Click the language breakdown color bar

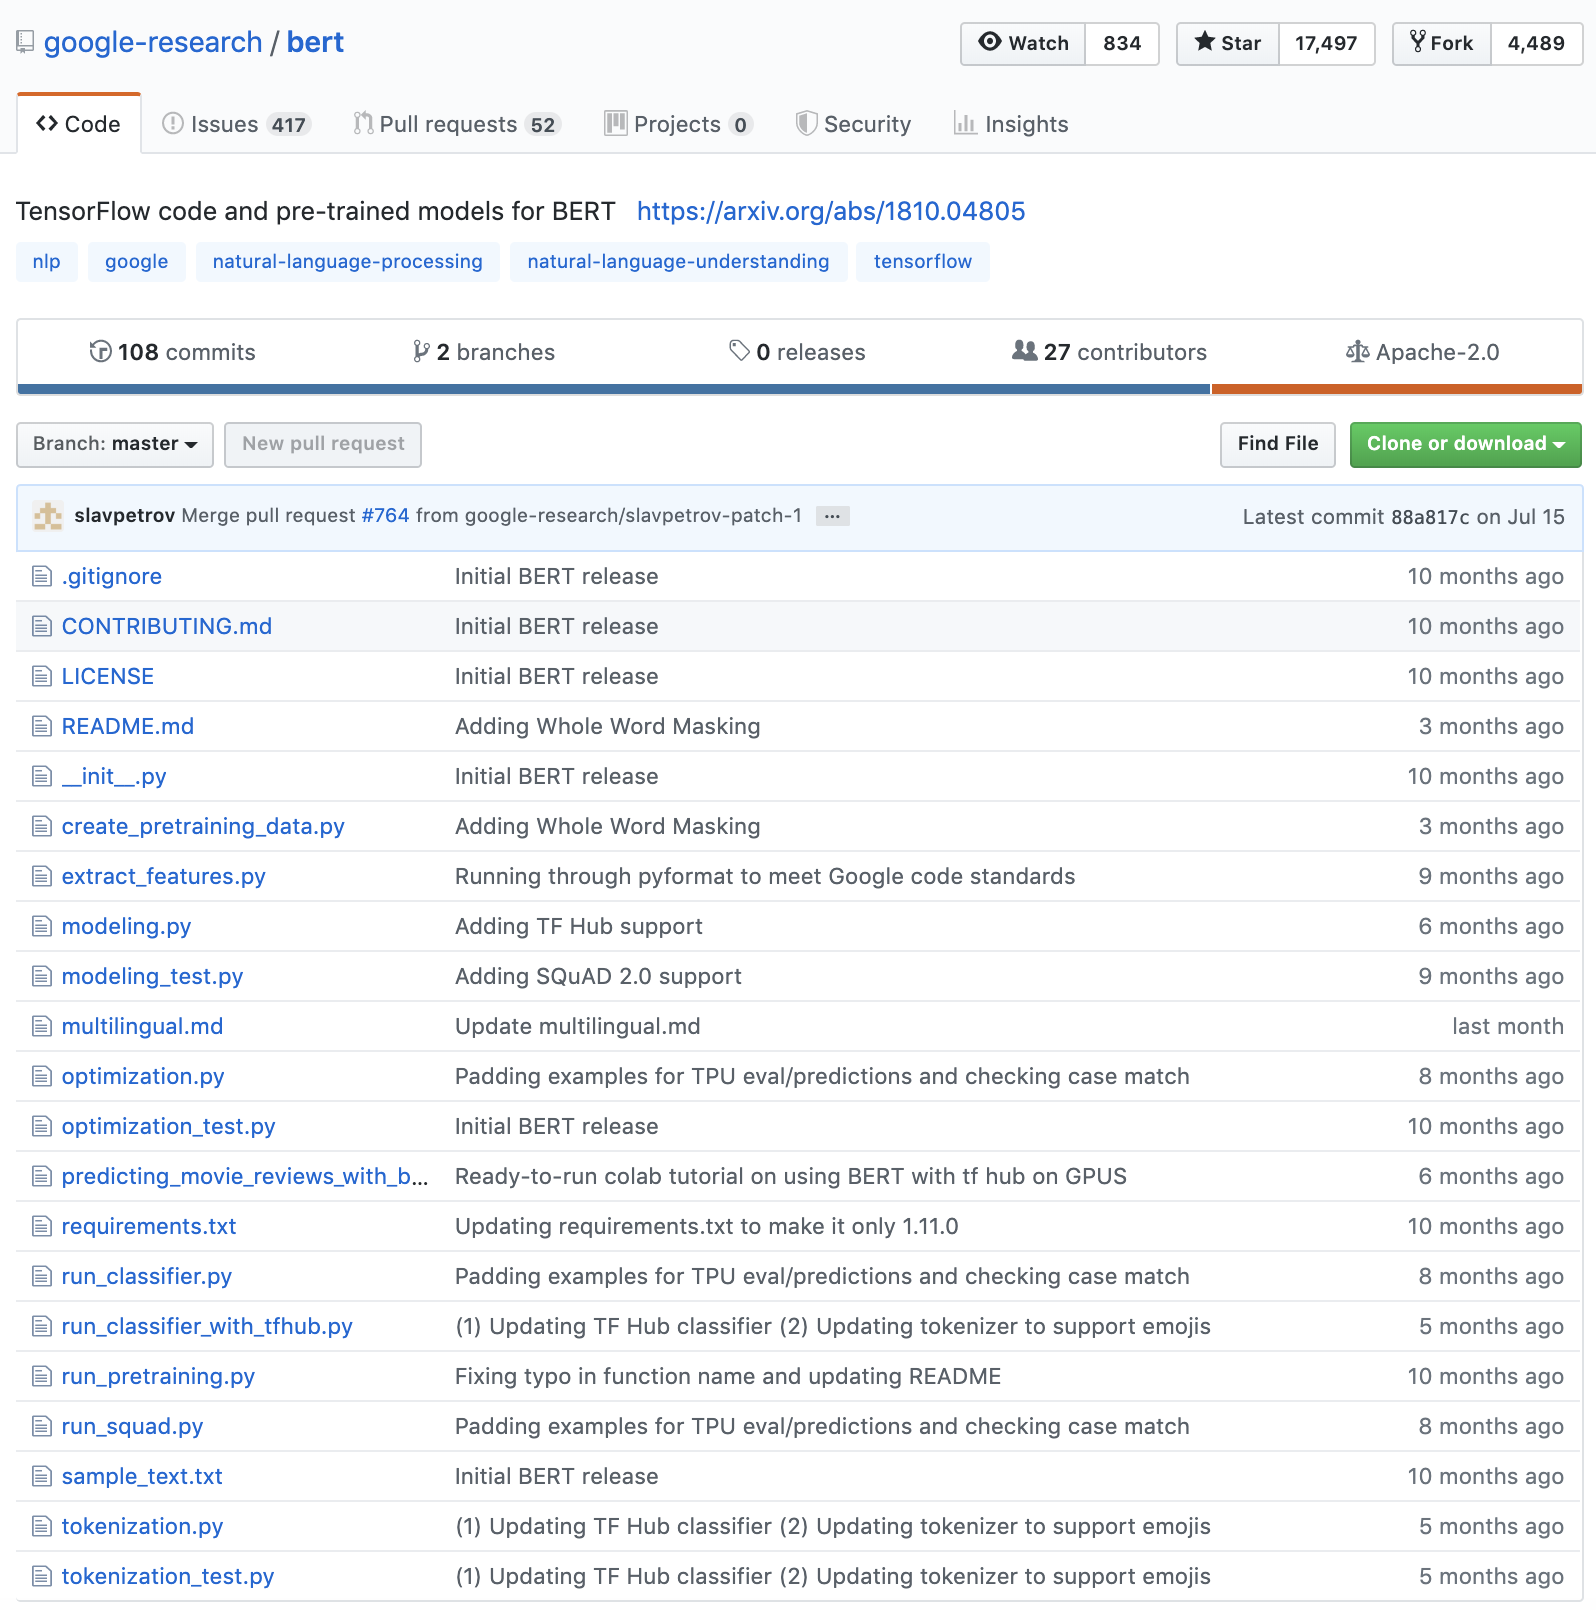point(799,389)
